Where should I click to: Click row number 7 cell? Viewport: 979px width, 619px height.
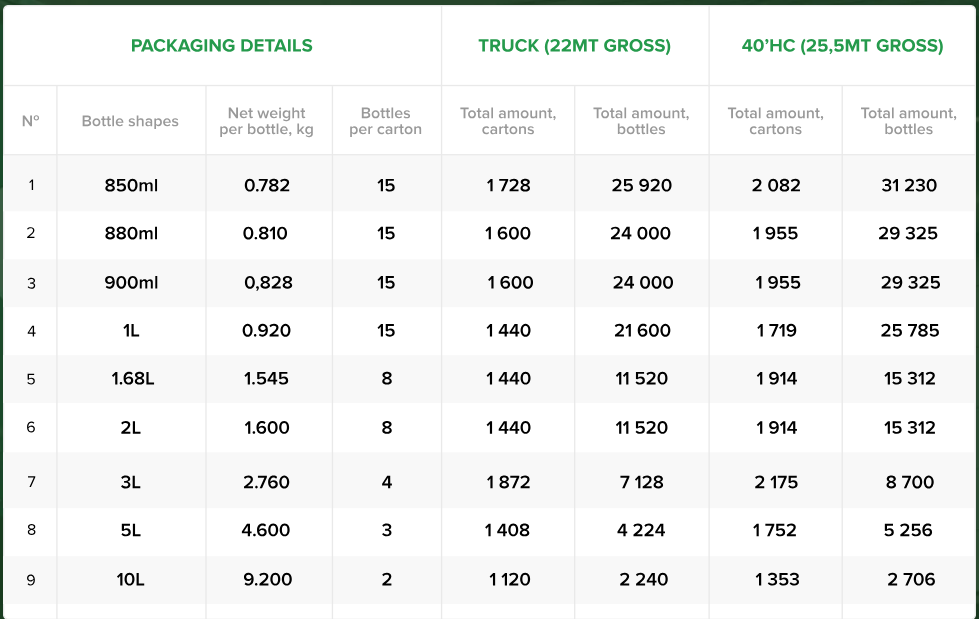[31, 482]
